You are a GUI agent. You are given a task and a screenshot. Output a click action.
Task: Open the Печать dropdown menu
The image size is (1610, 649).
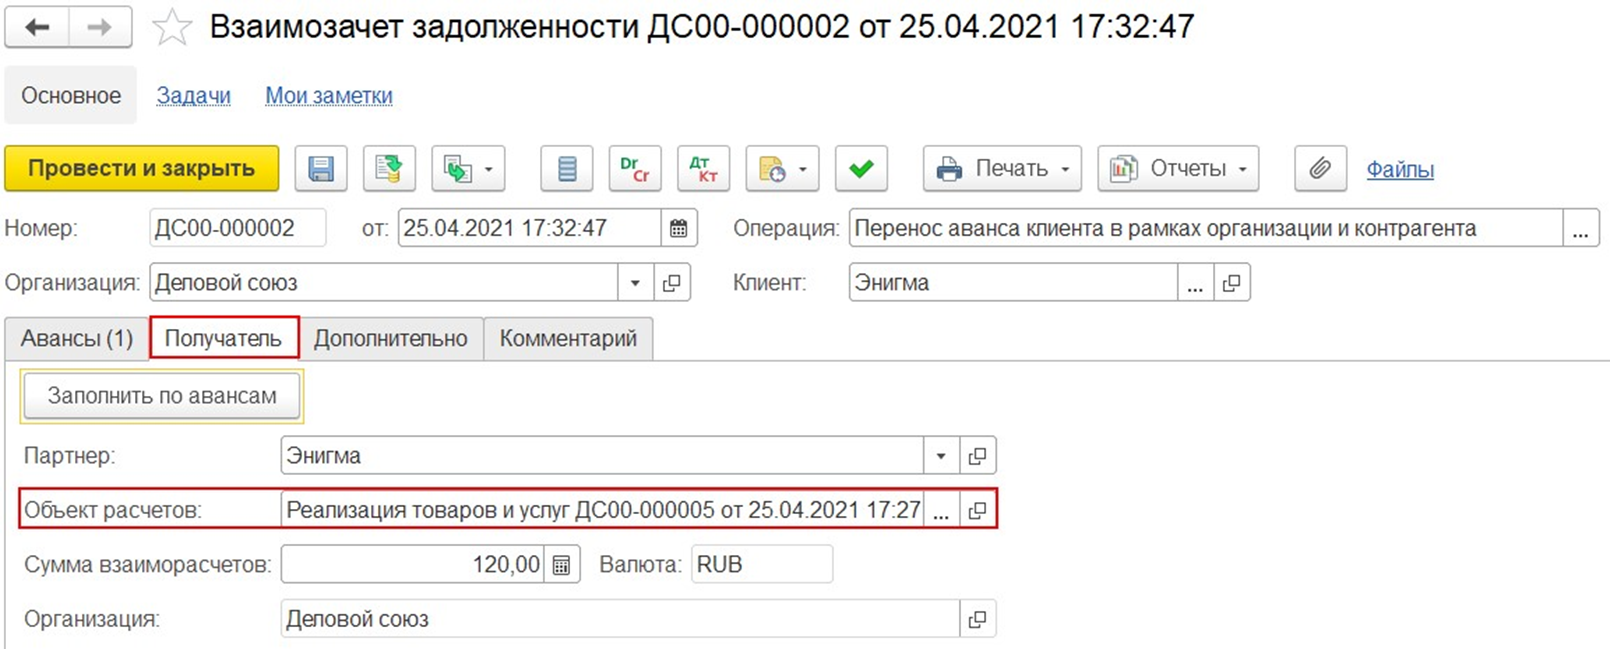tap(1002, 169)
